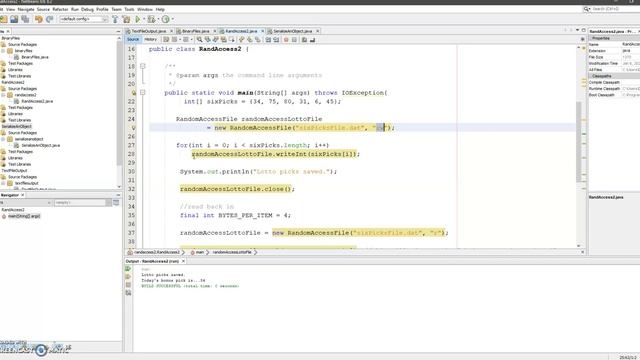
Task: Open the Refactor menu
Action: tap(60, 9)
